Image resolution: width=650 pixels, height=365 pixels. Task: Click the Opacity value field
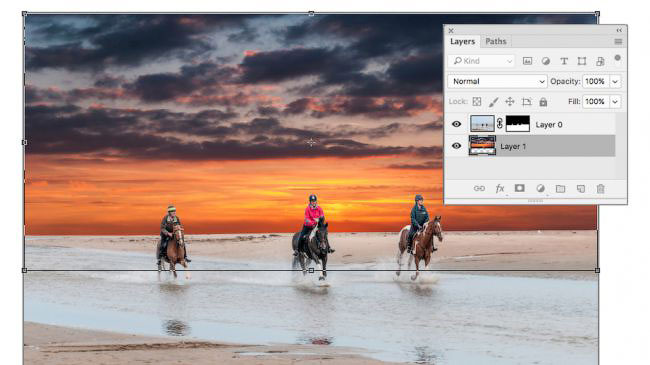(x=595, y=81)
